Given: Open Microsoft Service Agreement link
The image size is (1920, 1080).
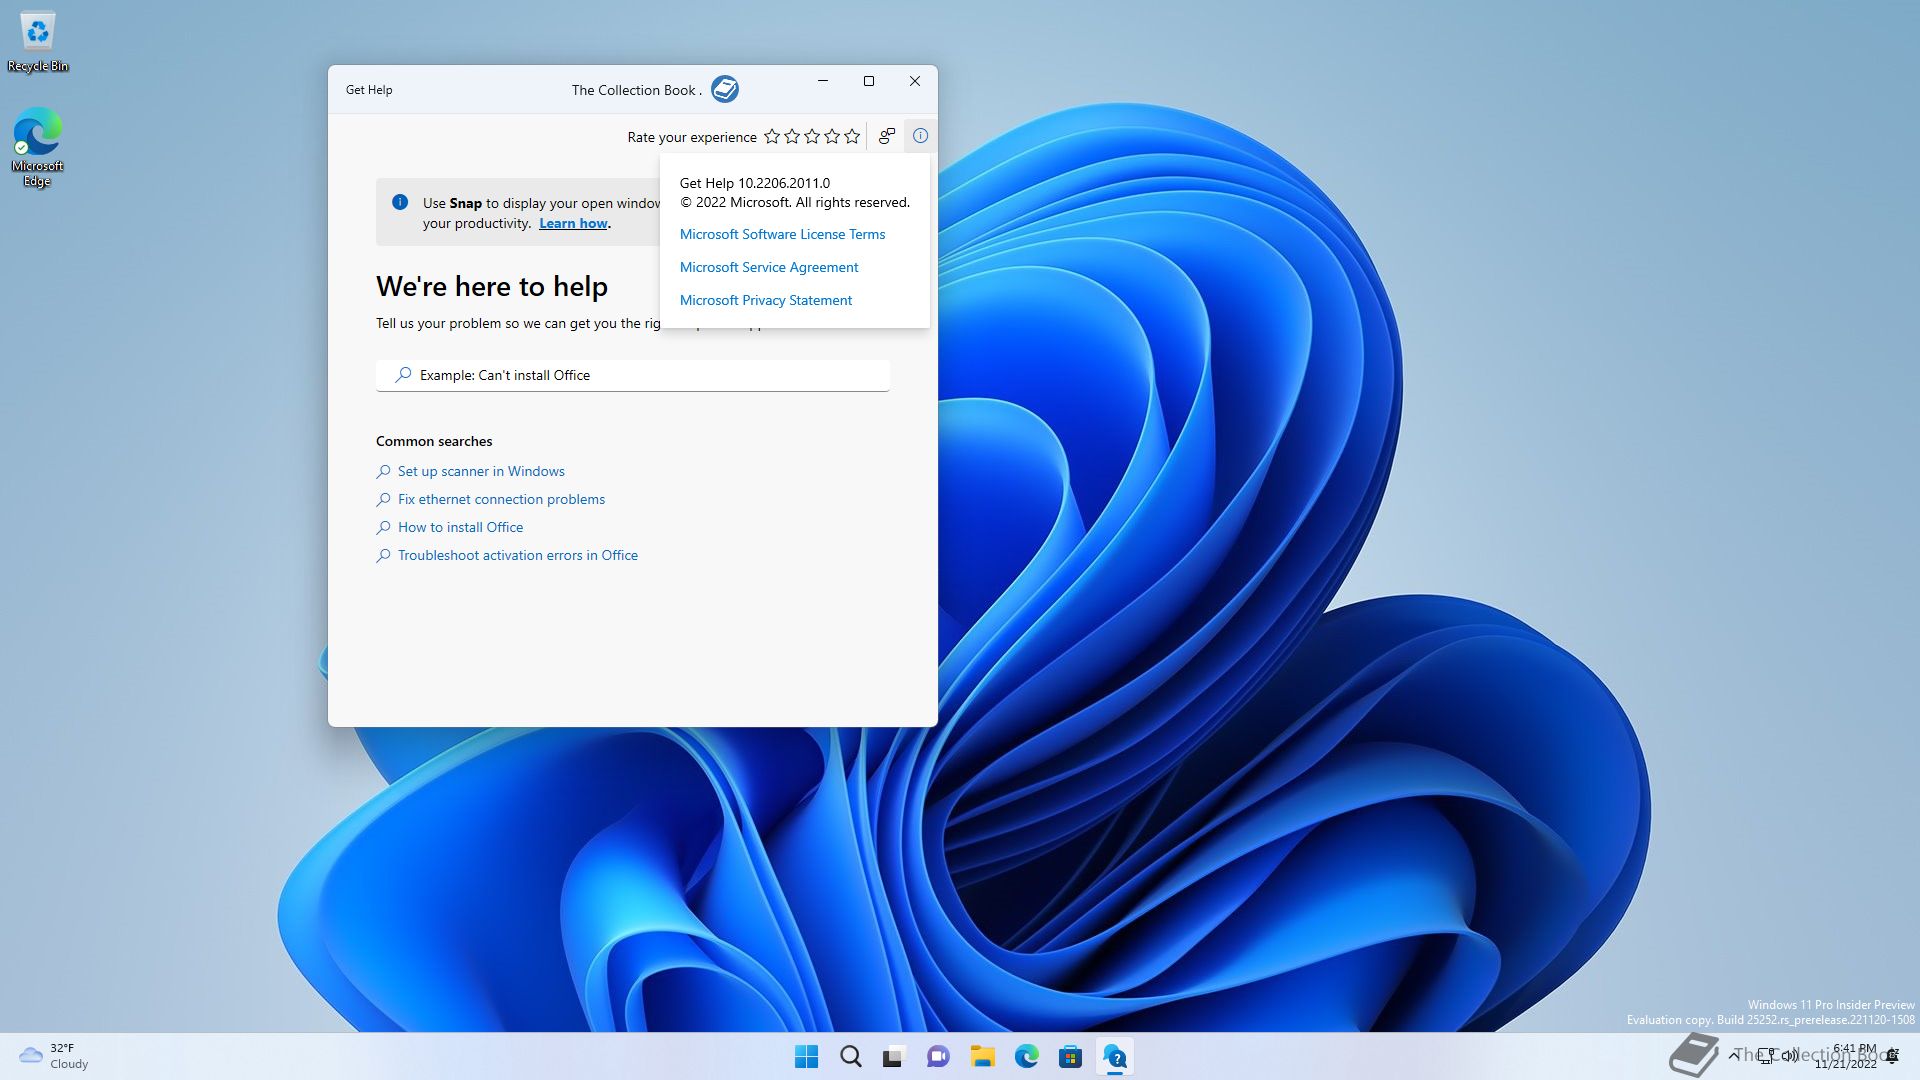Looking at the screenshot, I should tap(769, 267).
